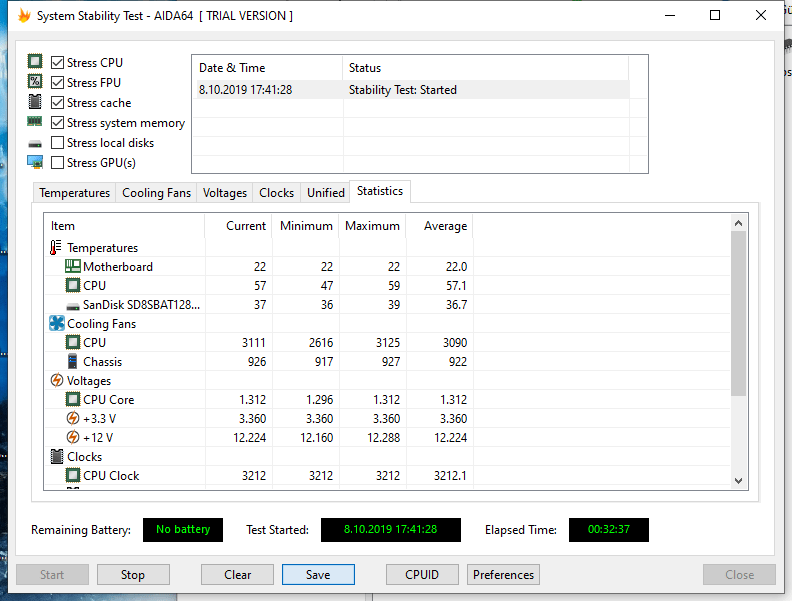This screenshot has height=601, width=792.
Task: Uncheck the Stress FPU checkbox
Action: coord(58,82)
